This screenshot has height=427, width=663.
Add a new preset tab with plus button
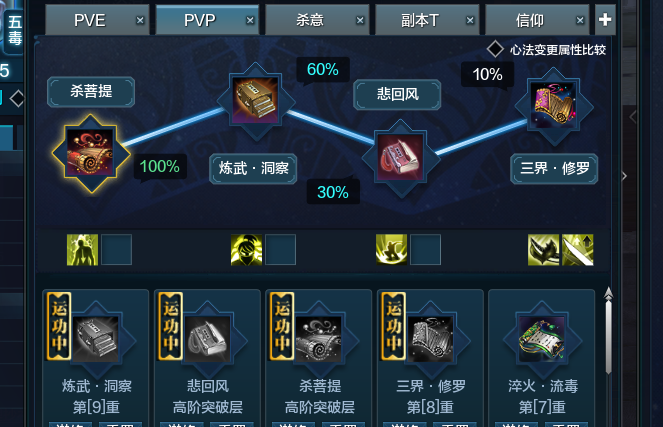(605, 19)
